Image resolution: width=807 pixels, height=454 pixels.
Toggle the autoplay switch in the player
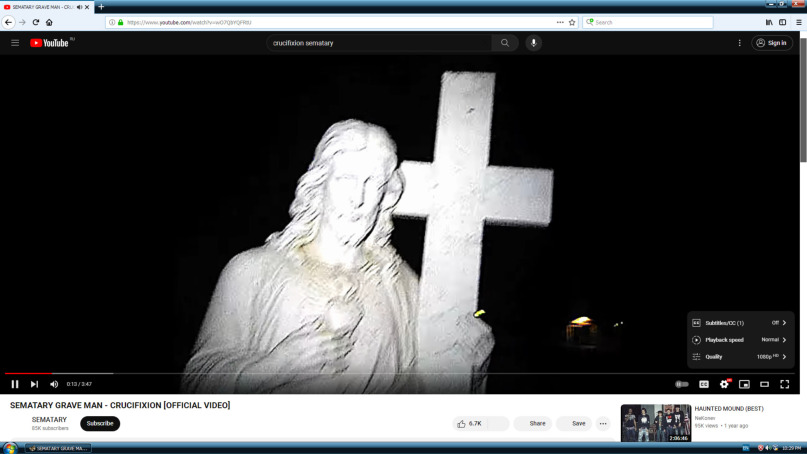[x=682, y=384]
